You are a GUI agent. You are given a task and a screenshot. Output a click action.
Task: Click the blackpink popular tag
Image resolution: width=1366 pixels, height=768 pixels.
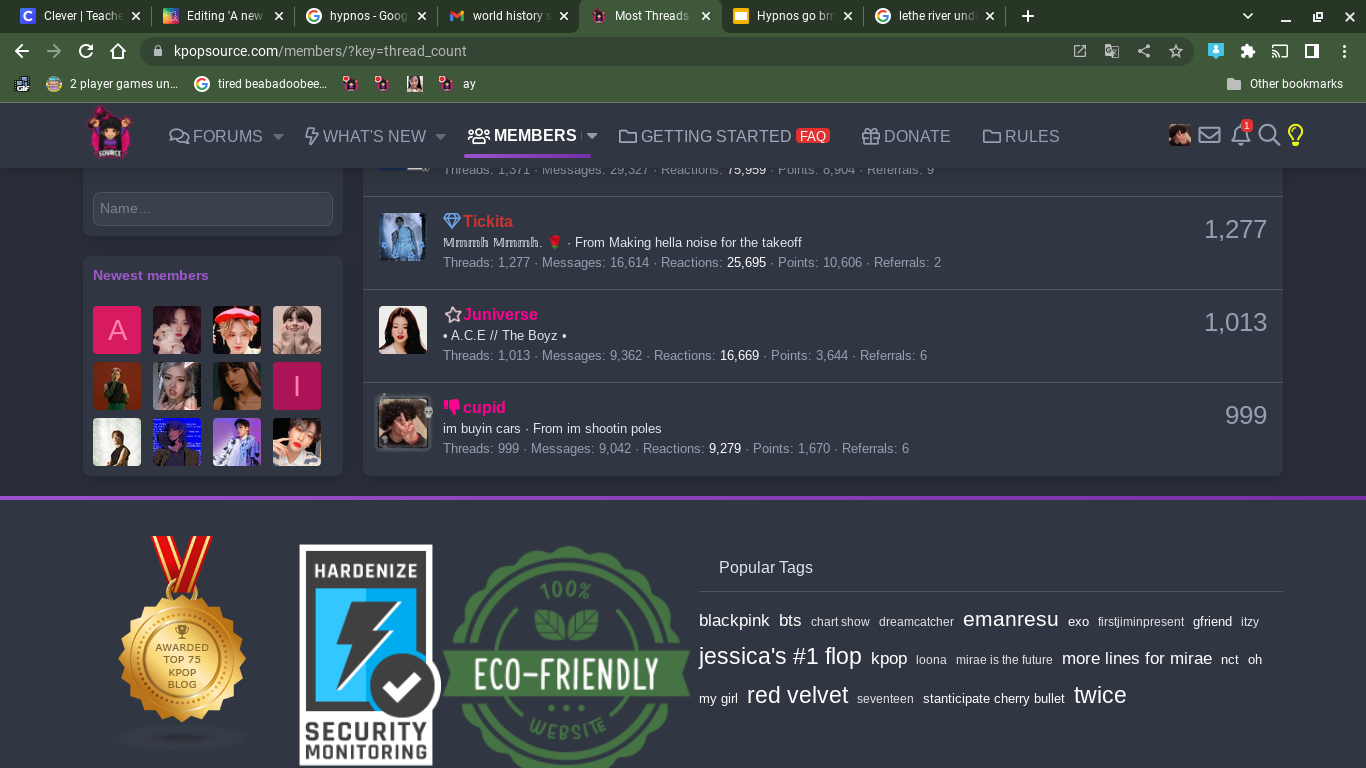[x=734, y=620]
